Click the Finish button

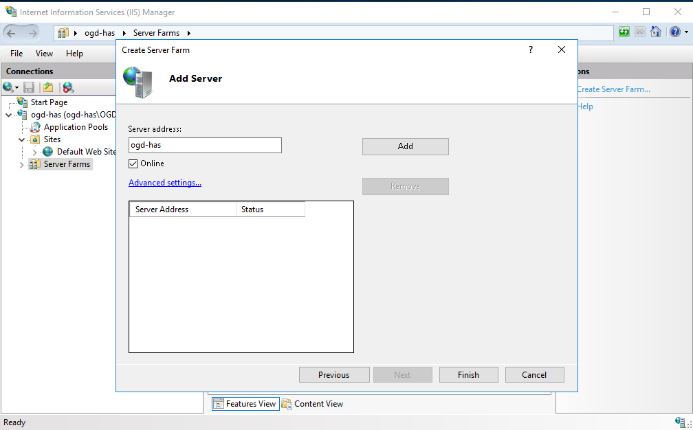point(468,375)
